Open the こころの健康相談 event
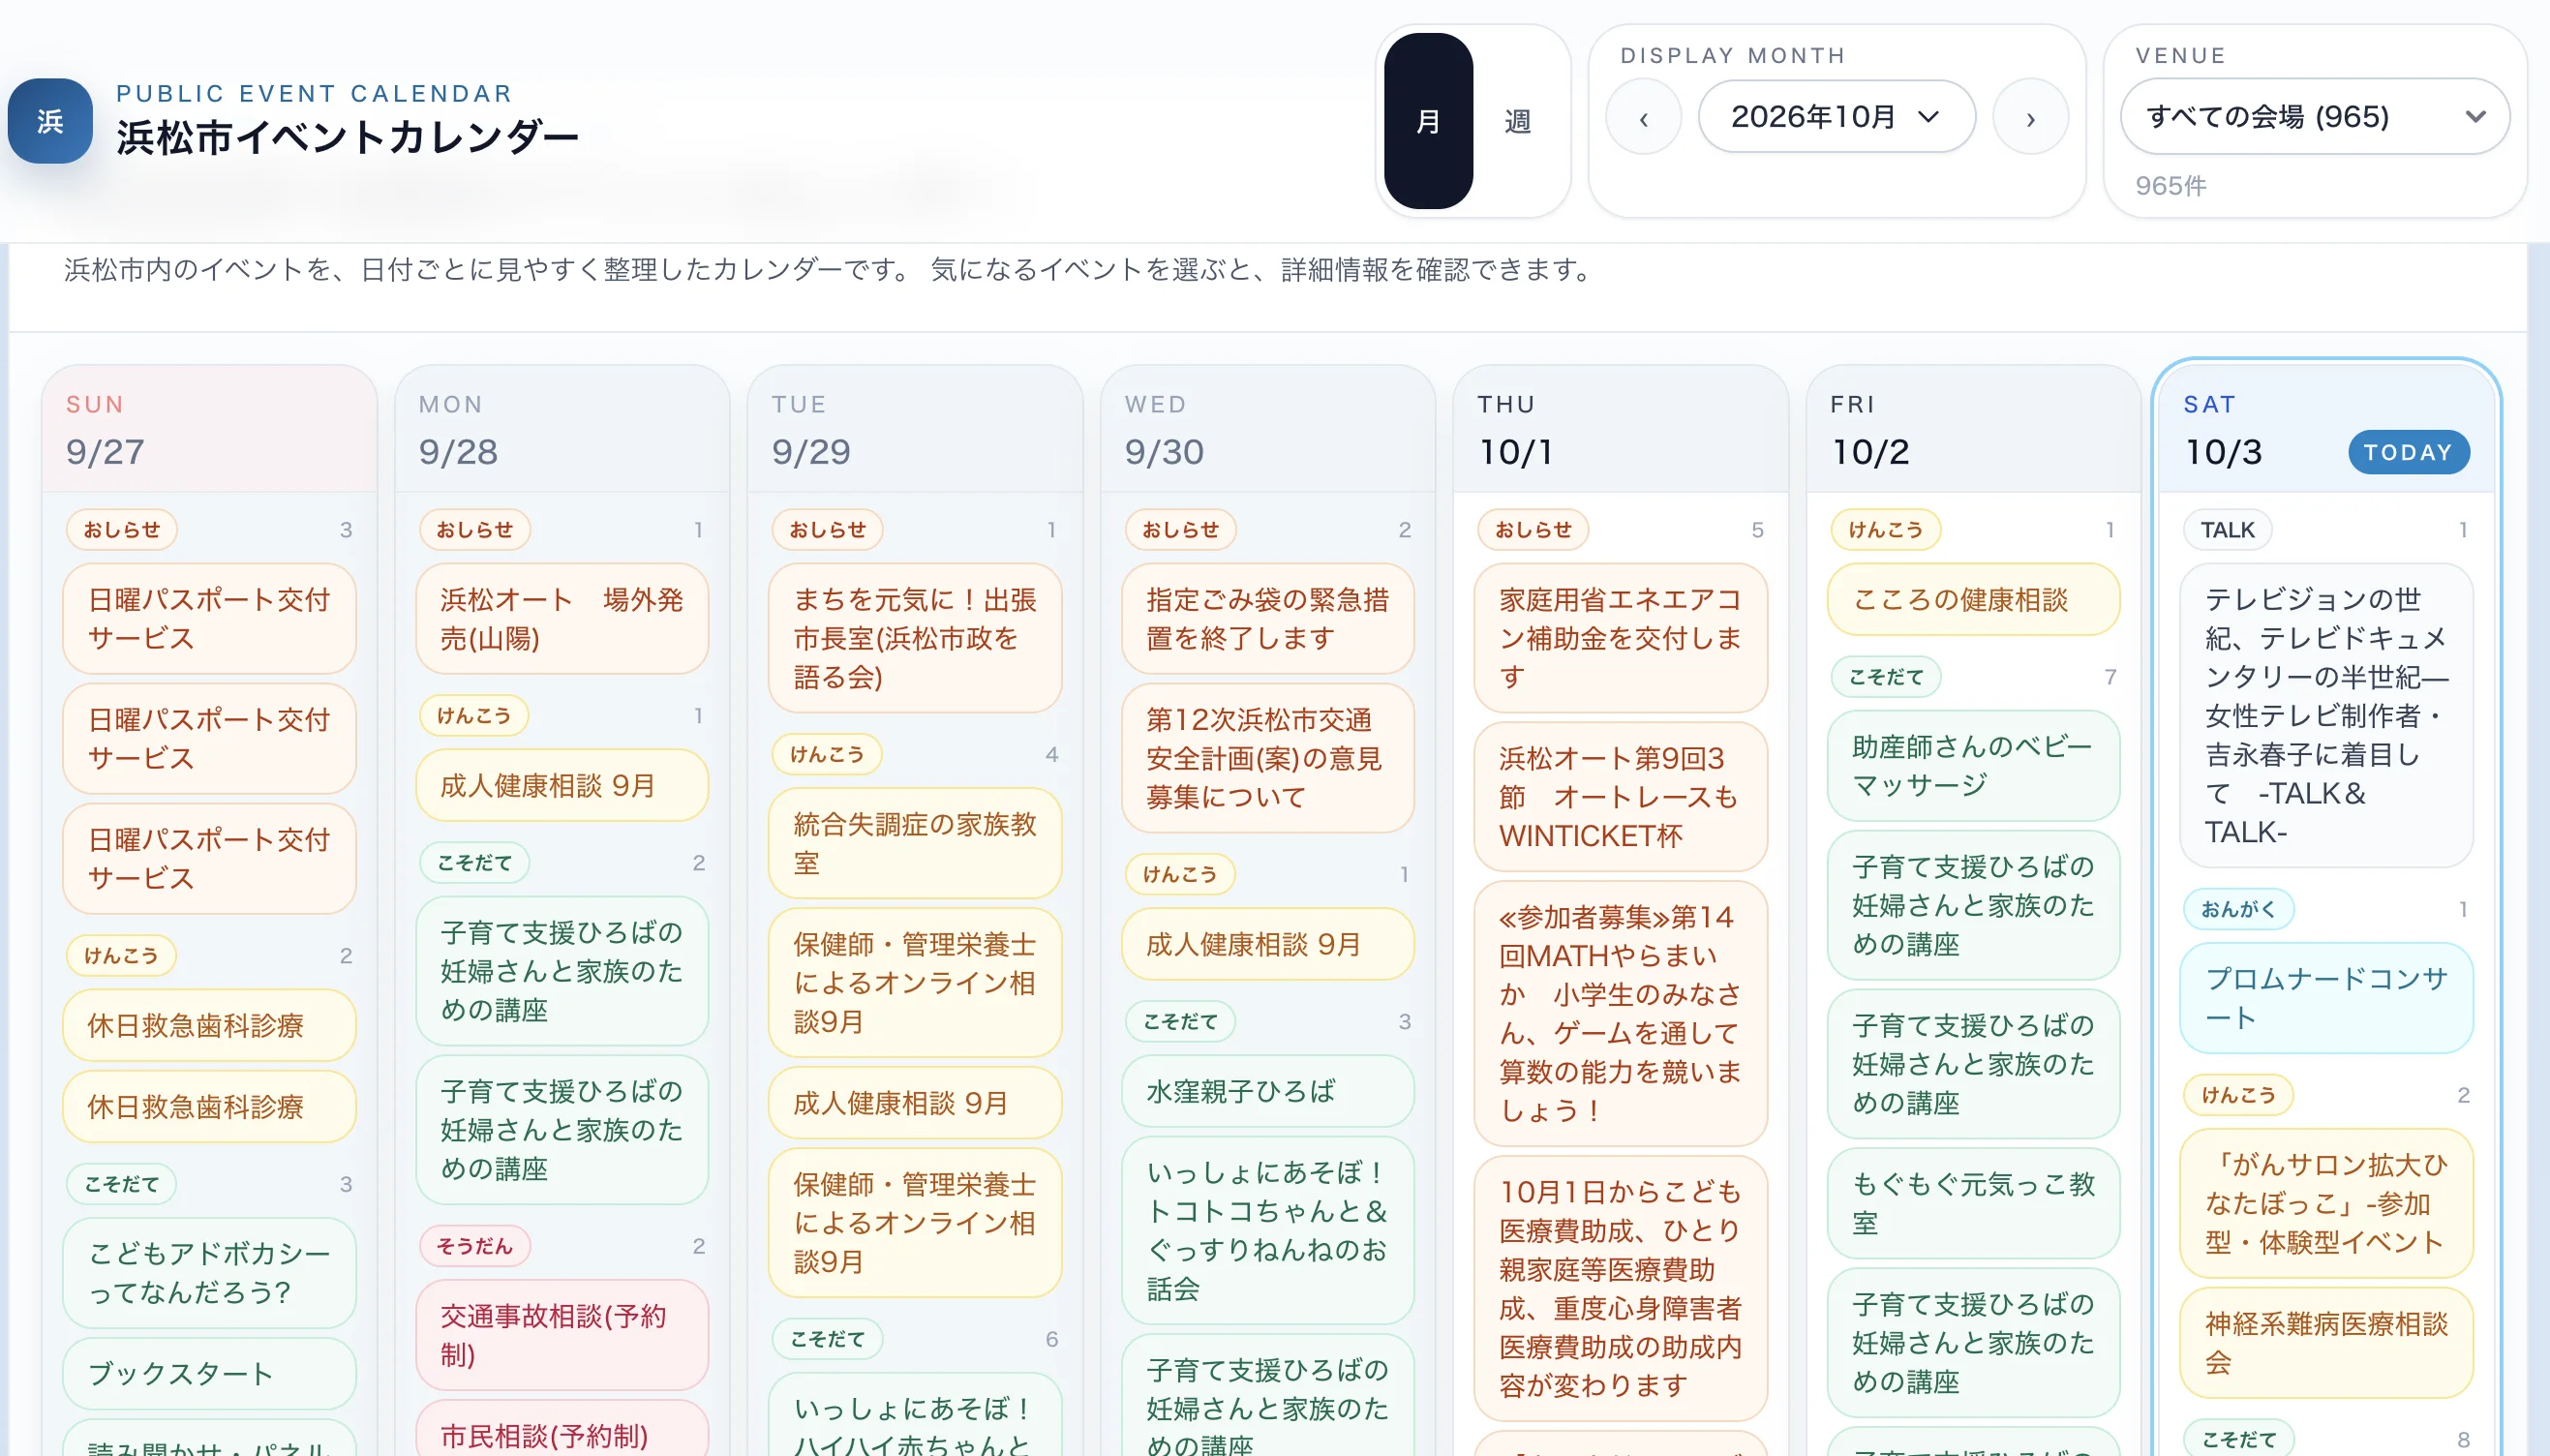2550x1456 pixels. click(1972, 599)
